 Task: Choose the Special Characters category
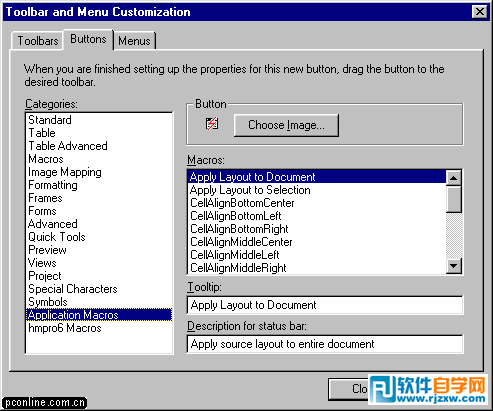coord(73,289)
